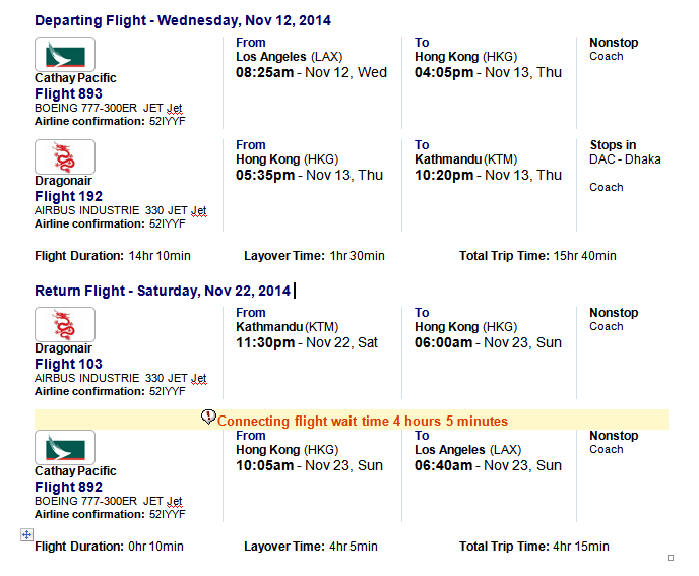Click the Stops in DAC - Dhaka text
Viewport: 699px width, 576px height.
coord(625,152)
